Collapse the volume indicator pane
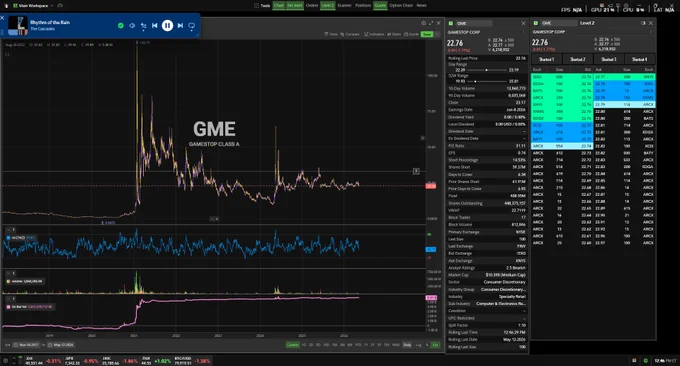This screenshot has width=680, height=366. pyautogui.click(x=8, y=273)
